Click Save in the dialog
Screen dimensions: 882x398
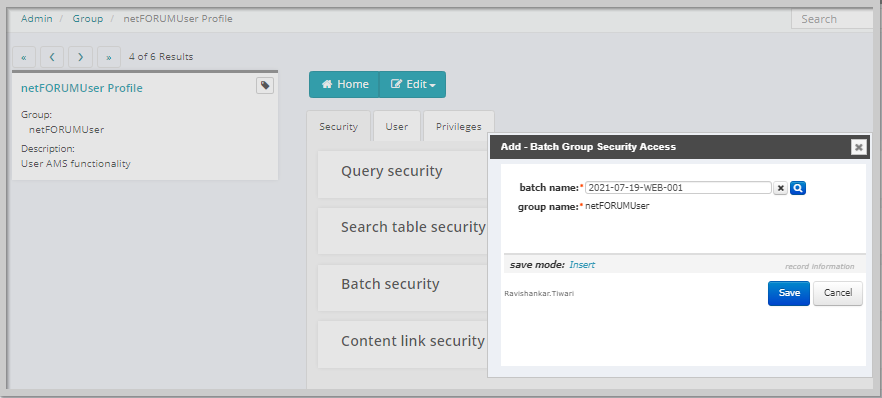789,293
